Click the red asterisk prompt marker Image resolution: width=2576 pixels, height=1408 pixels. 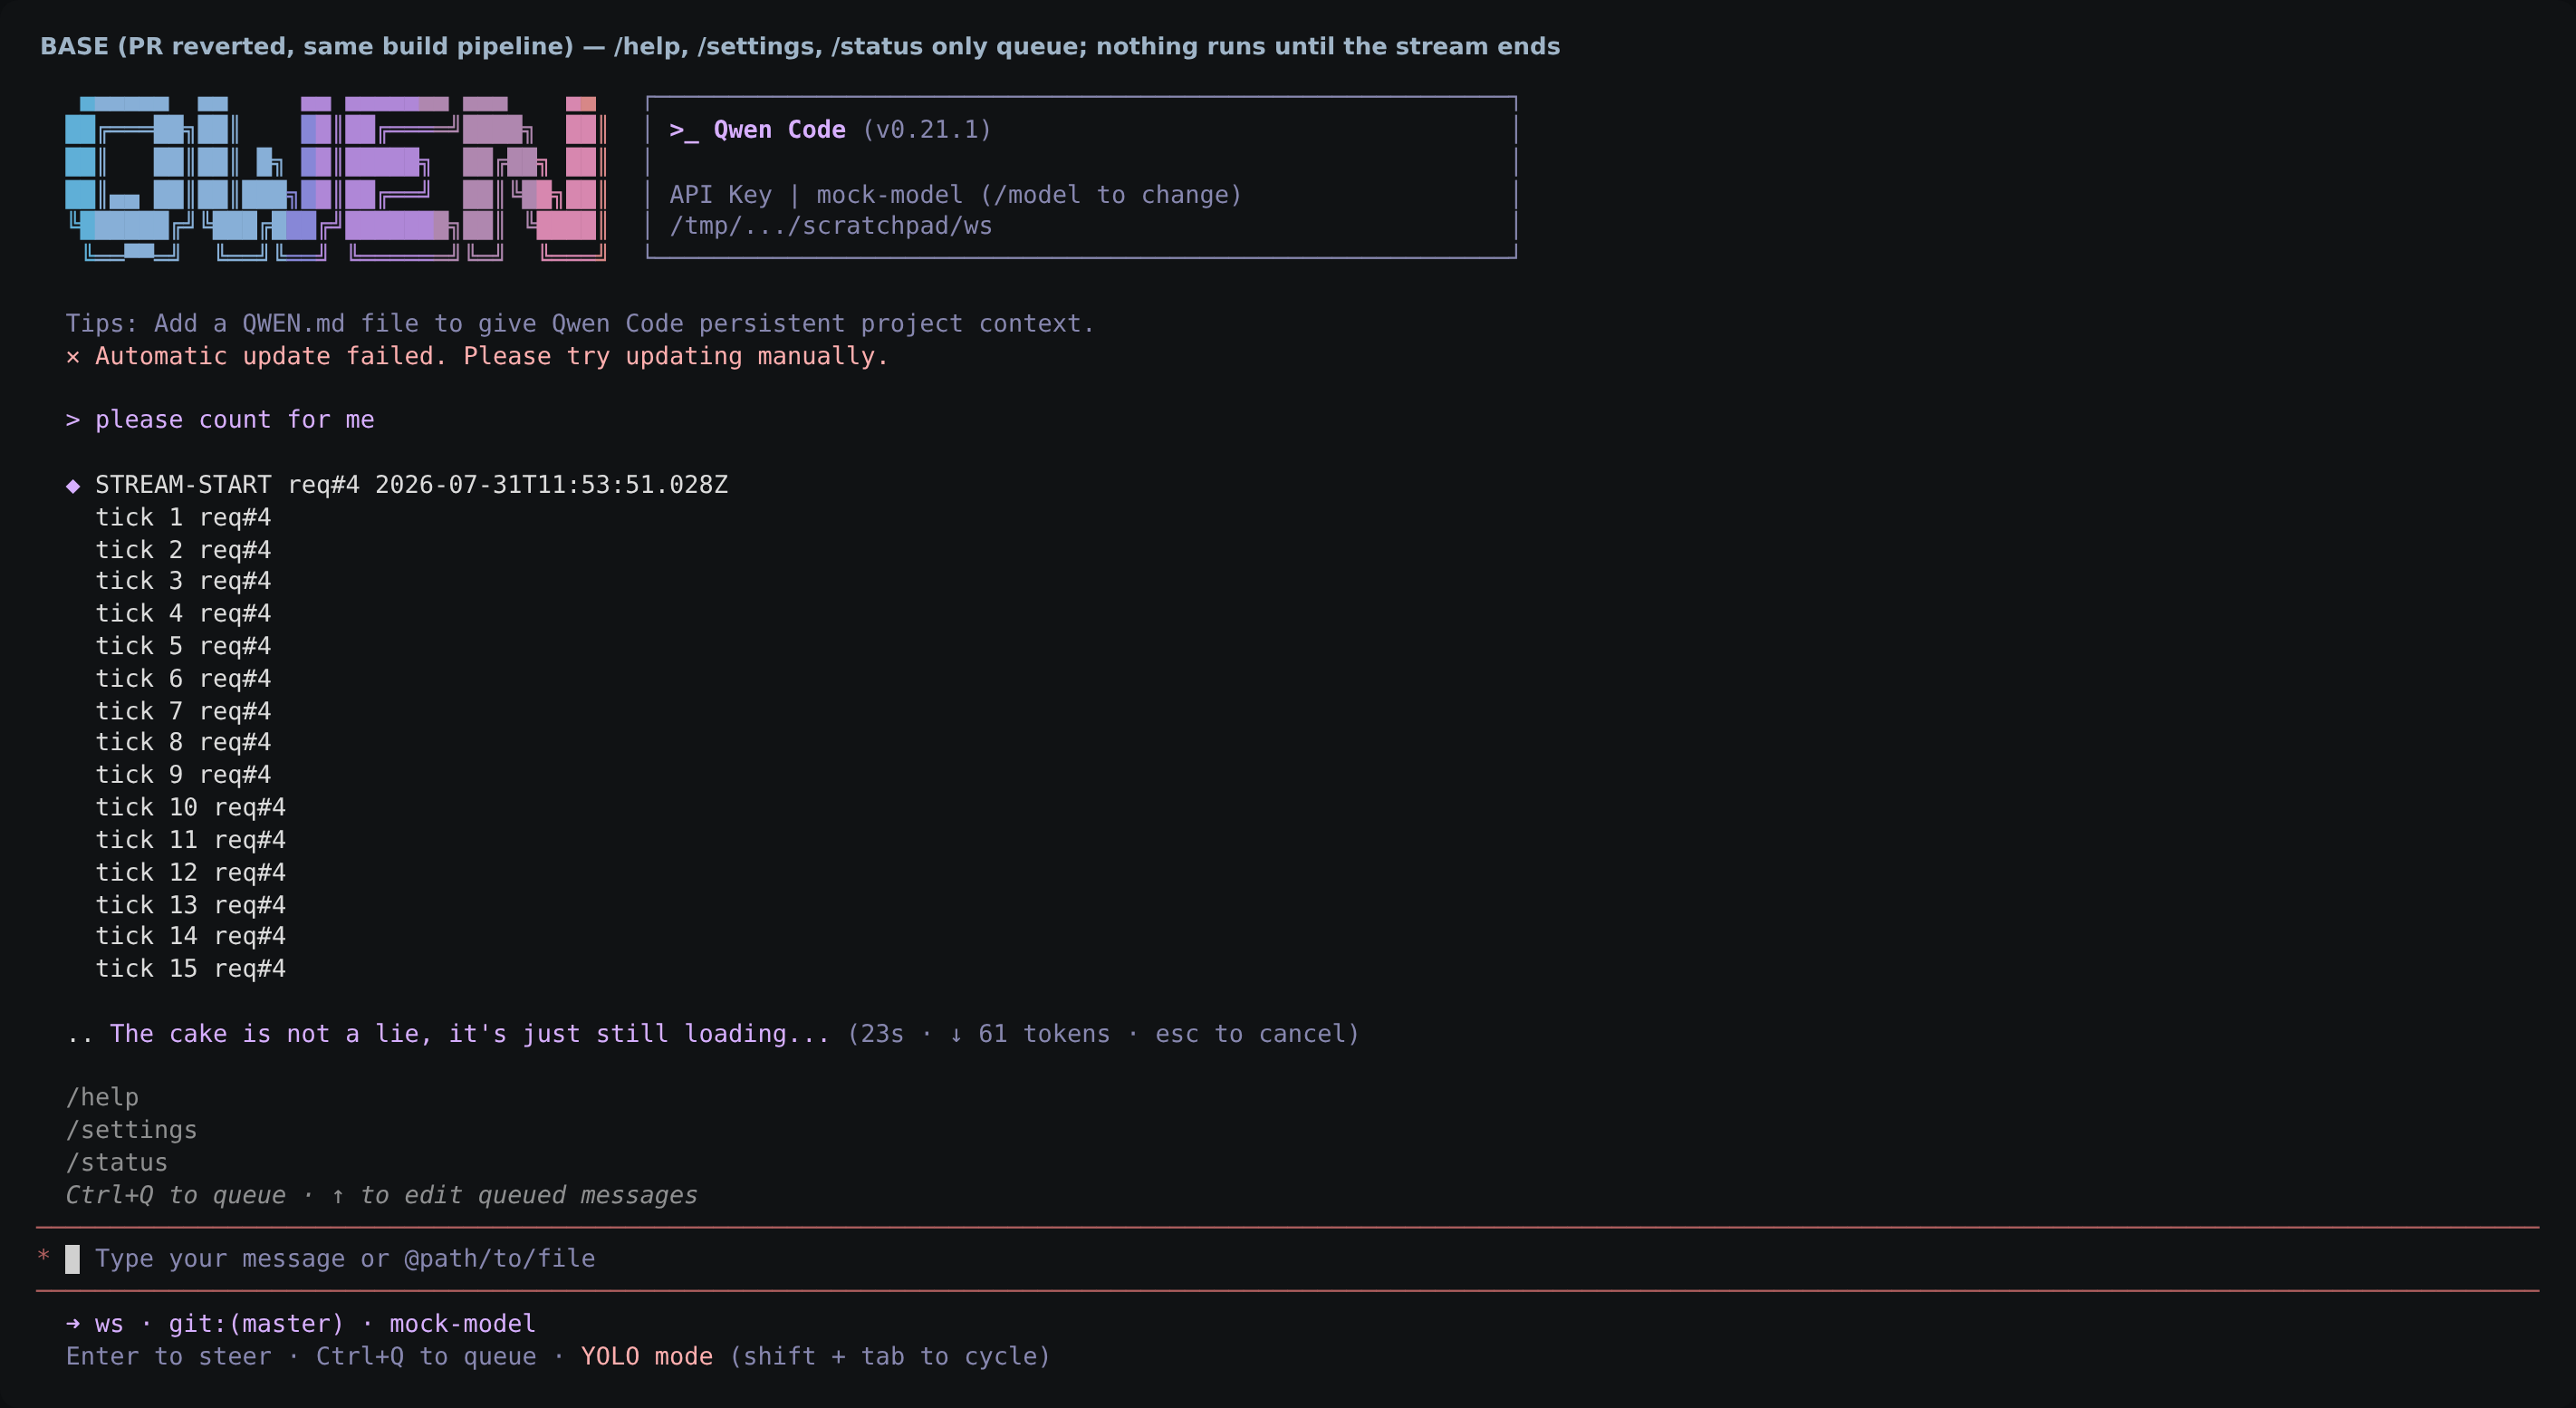(43, 1258)
